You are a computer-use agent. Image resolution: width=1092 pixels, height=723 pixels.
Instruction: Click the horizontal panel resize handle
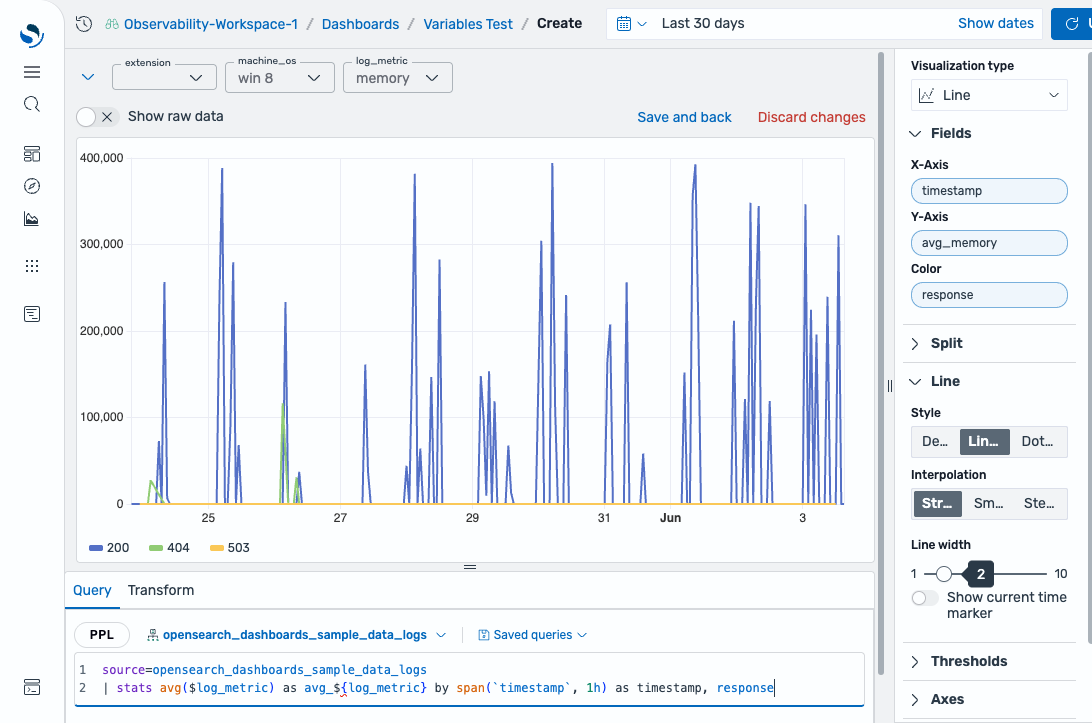tap(470, 567)
